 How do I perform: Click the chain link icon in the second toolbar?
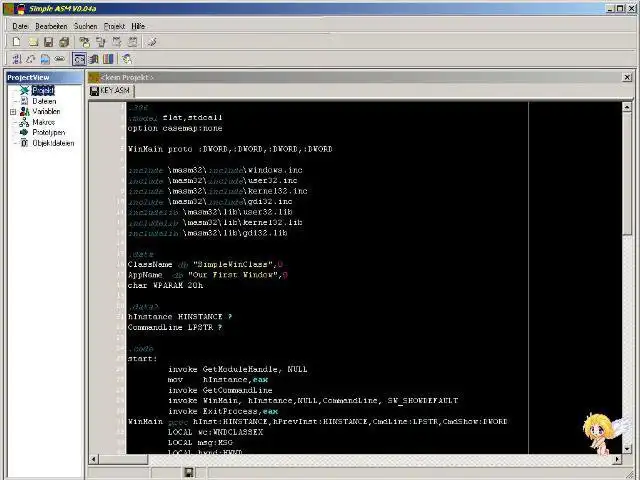(60, 59)
